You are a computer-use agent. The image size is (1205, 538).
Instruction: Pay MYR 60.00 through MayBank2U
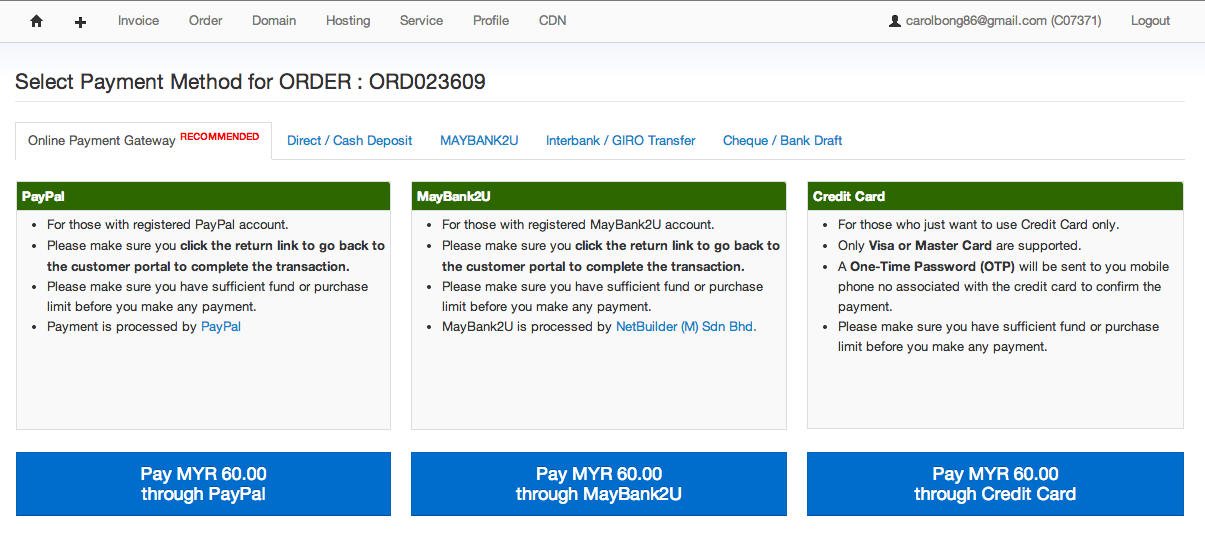pyautogui.click(x=598, y=484)
